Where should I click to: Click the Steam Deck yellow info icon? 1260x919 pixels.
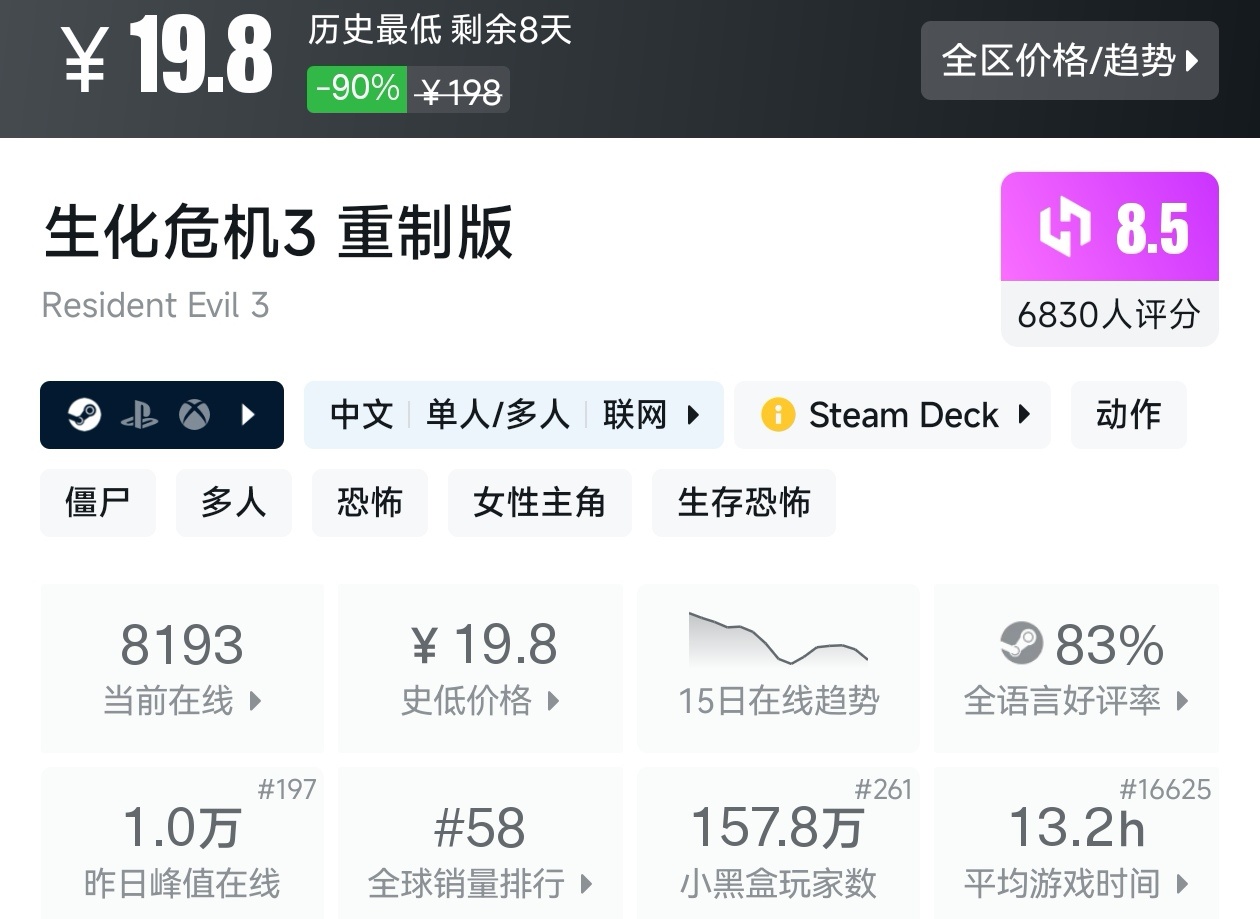[778, 415]
